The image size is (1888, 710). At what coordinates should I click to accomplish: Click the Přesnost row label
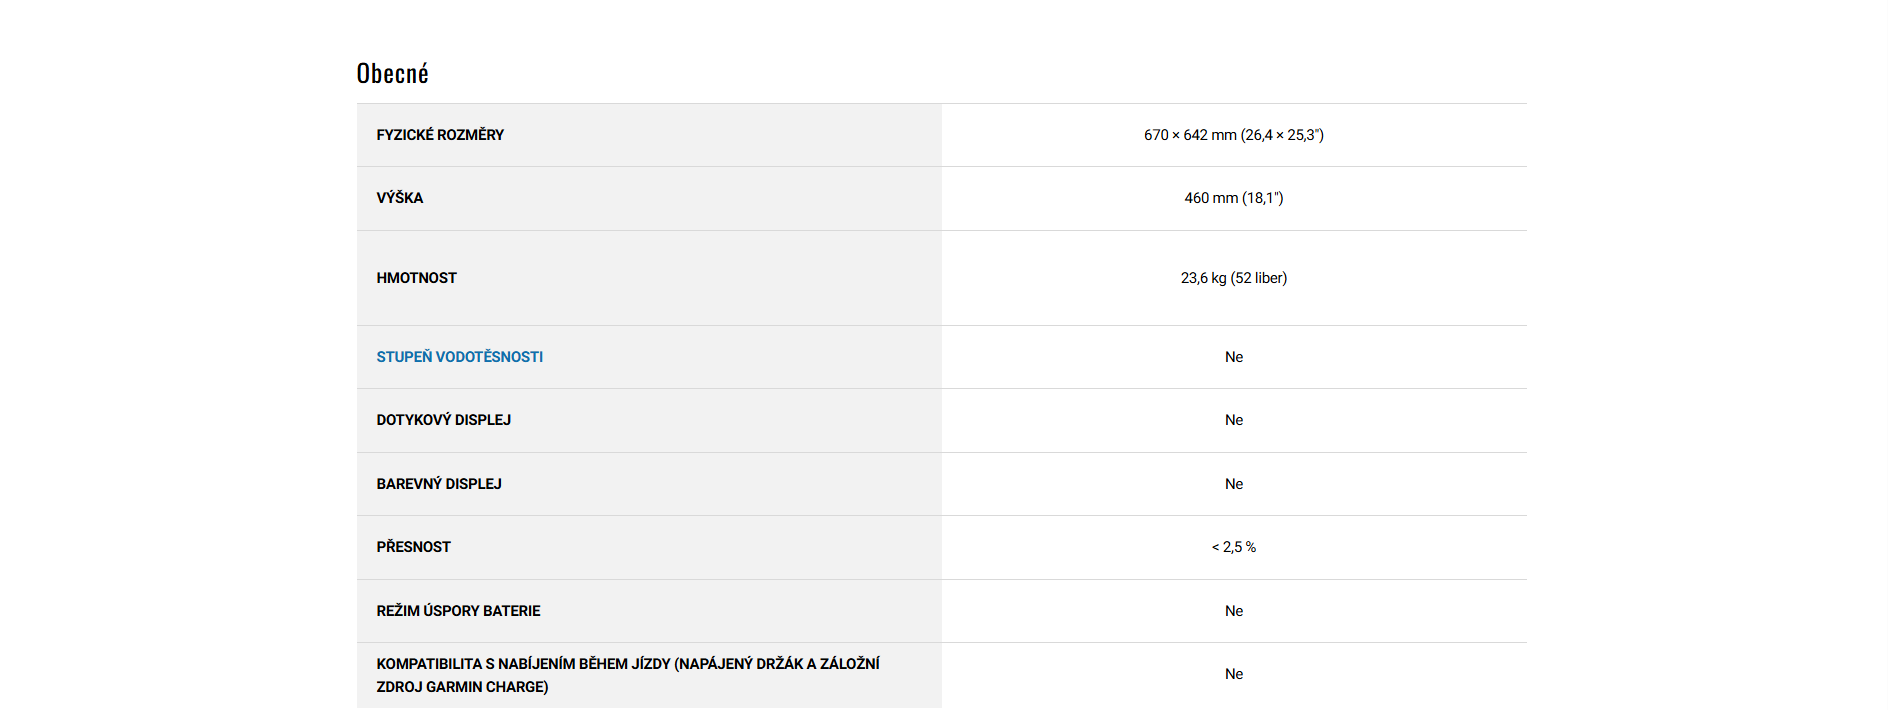(x=413, y=547)
